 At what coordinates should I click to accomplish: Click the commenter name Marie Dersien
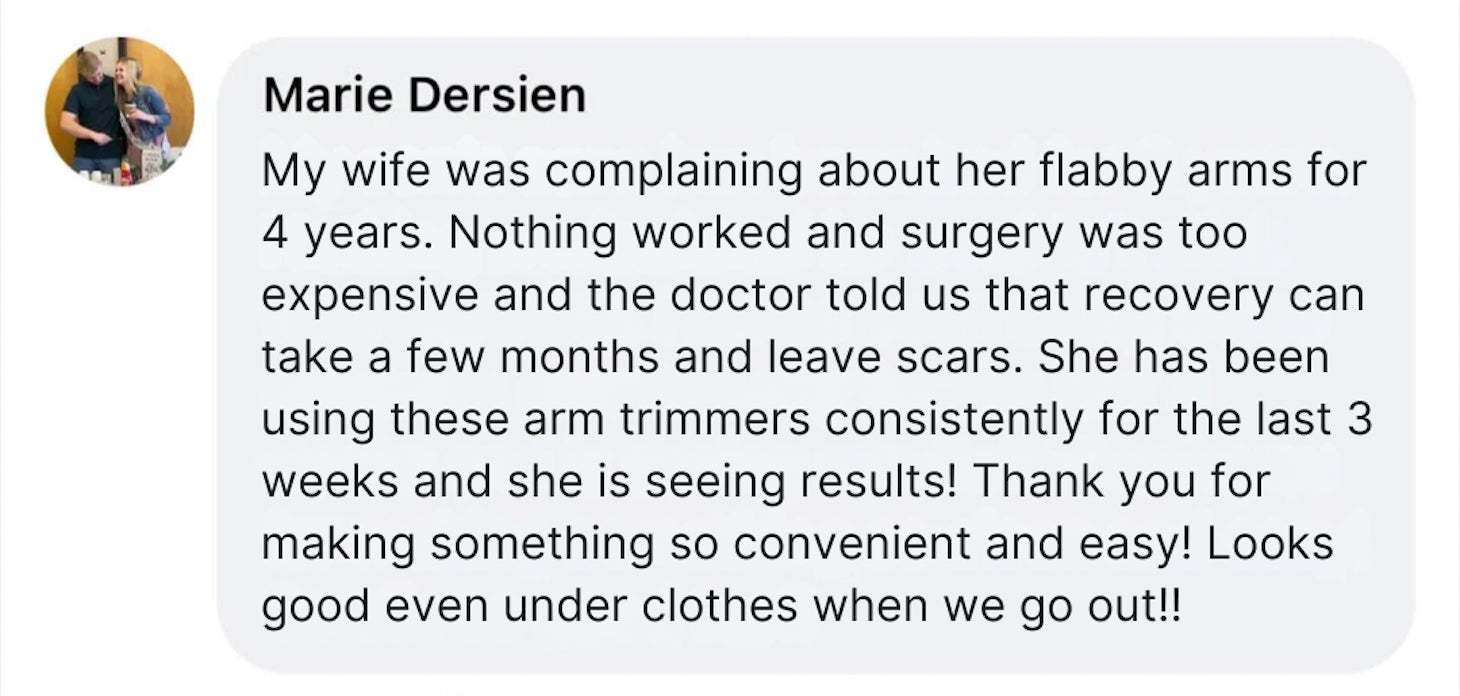click(x=424, y=96)
